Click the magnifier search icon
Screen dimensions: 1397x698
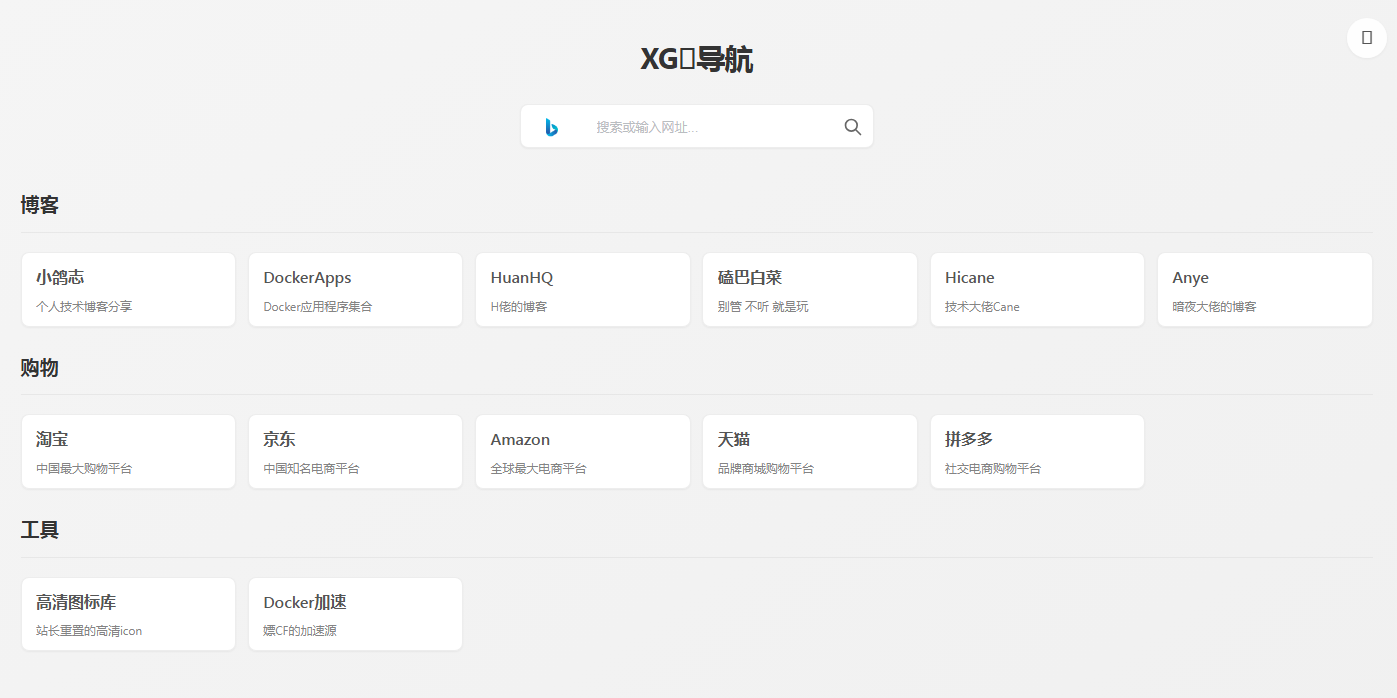(853, 127)
